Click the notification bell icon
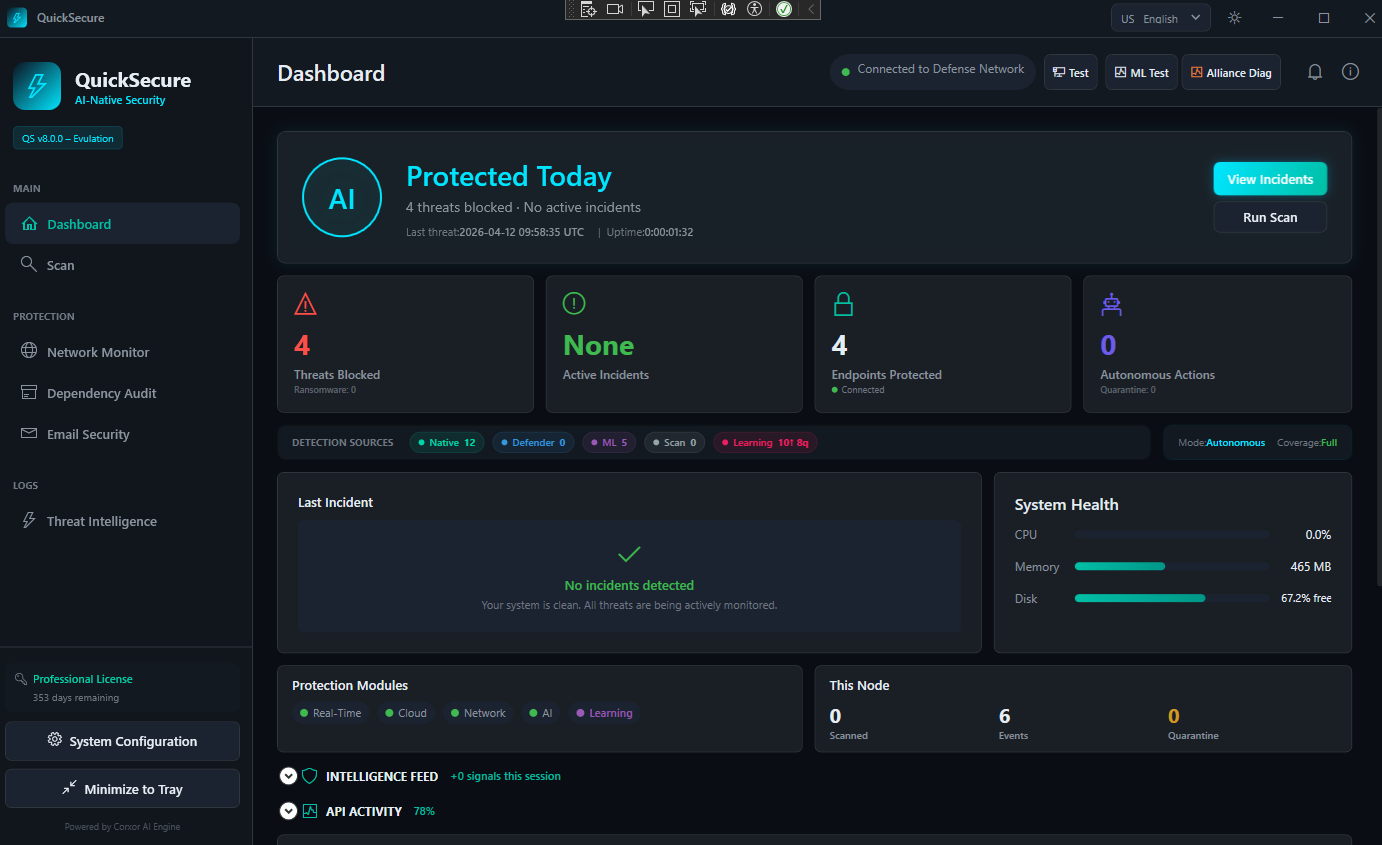Screen dimensions: 1382x845 (1314, 71)
